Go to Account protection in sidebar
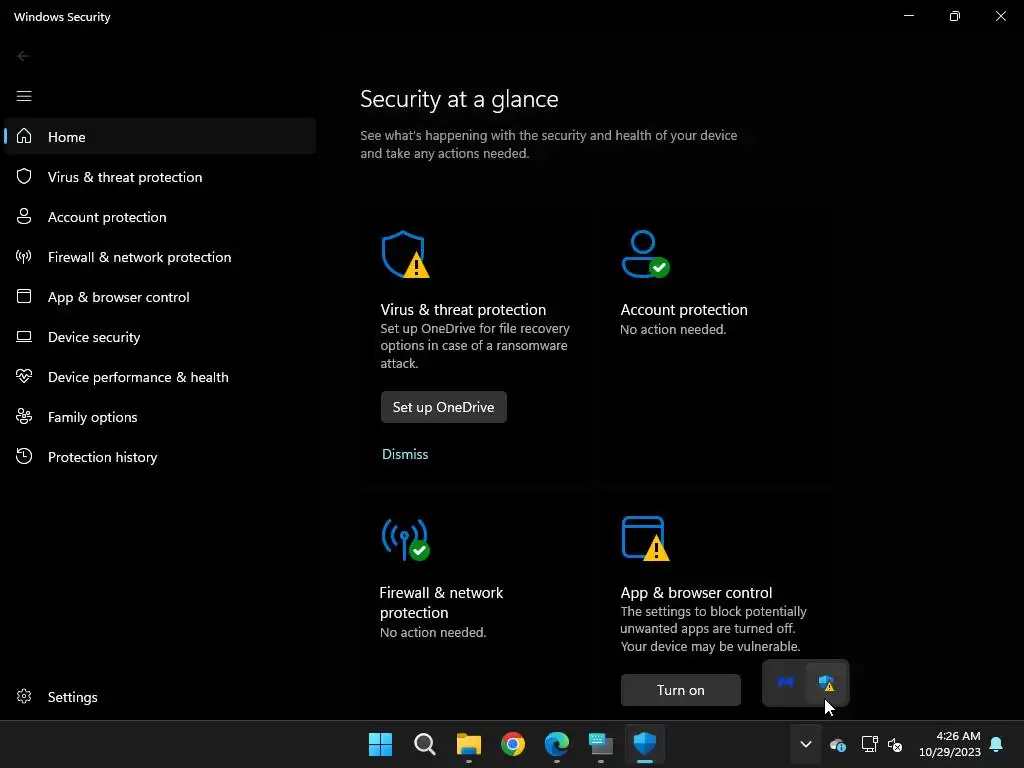Viewport: 1024px width, 768px height. click(160, 217)
